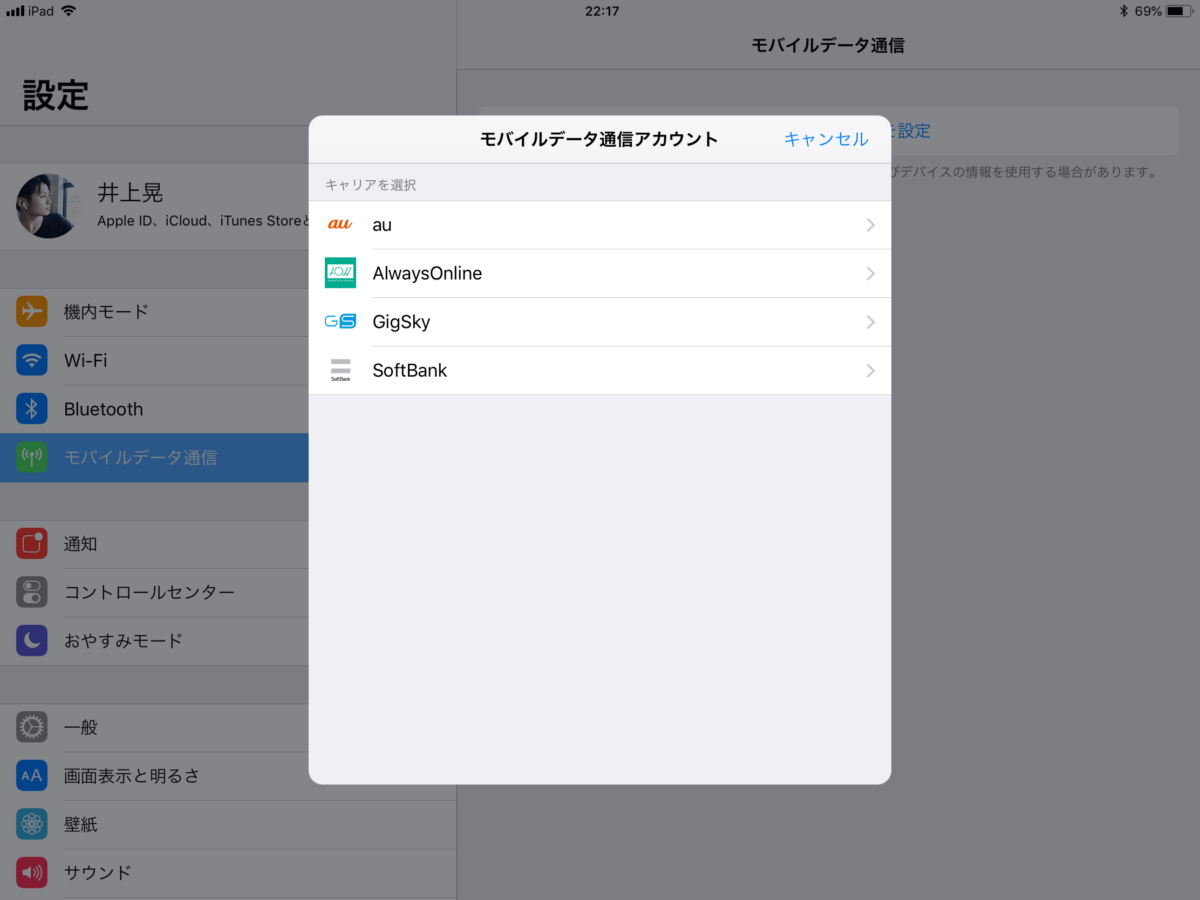Tap the Wallpaper (壁紙) flower icon

(x=32, y=824)
